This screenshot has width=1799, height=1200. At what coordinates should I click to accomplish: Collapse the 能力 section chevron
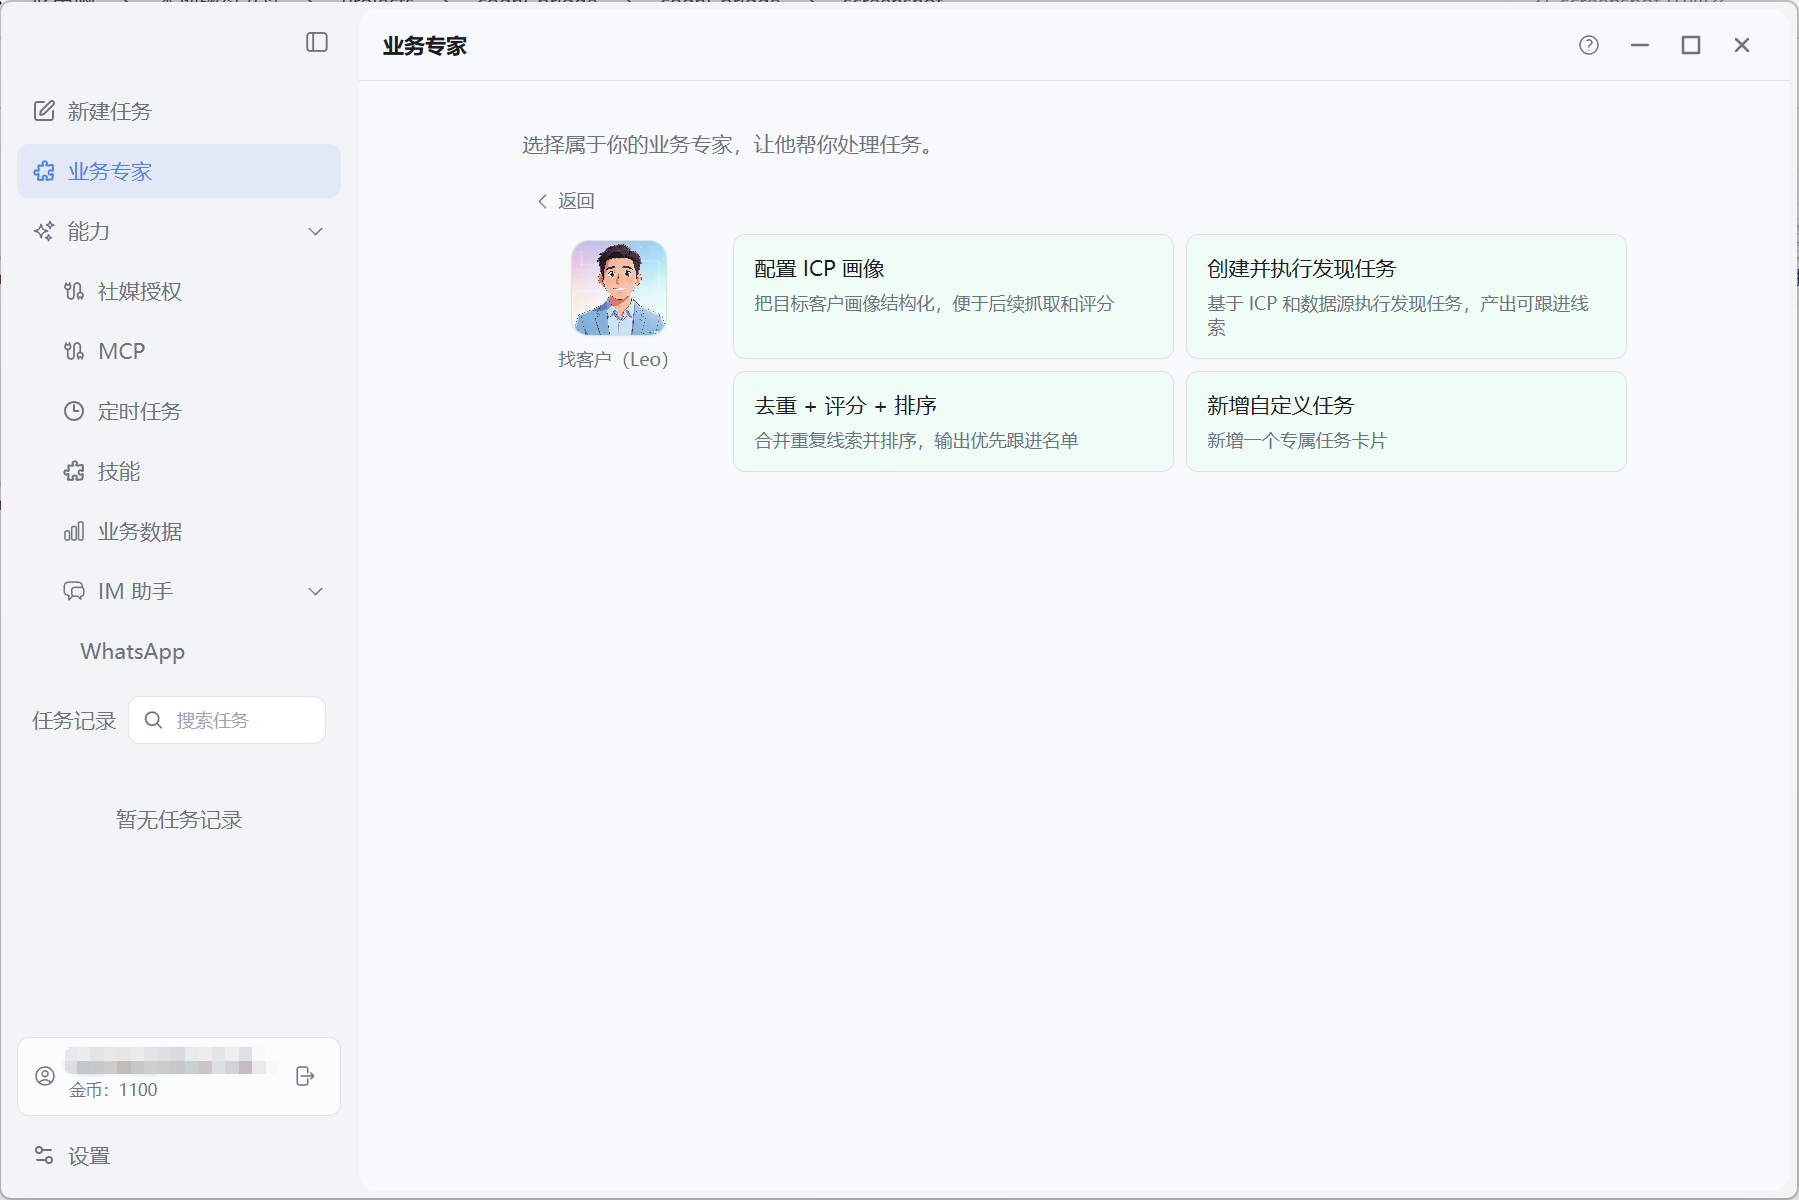[x=316, y=231]
